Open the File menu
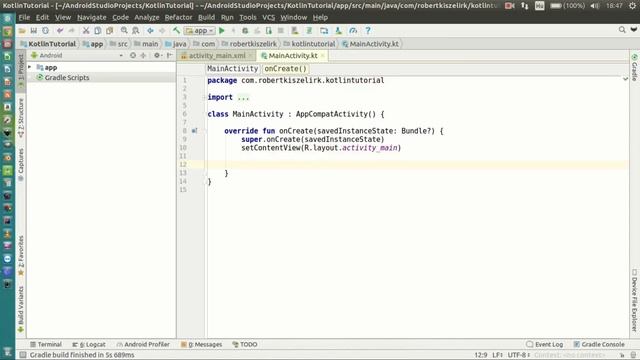The image size is (640, 360). [x=24, y=18]
